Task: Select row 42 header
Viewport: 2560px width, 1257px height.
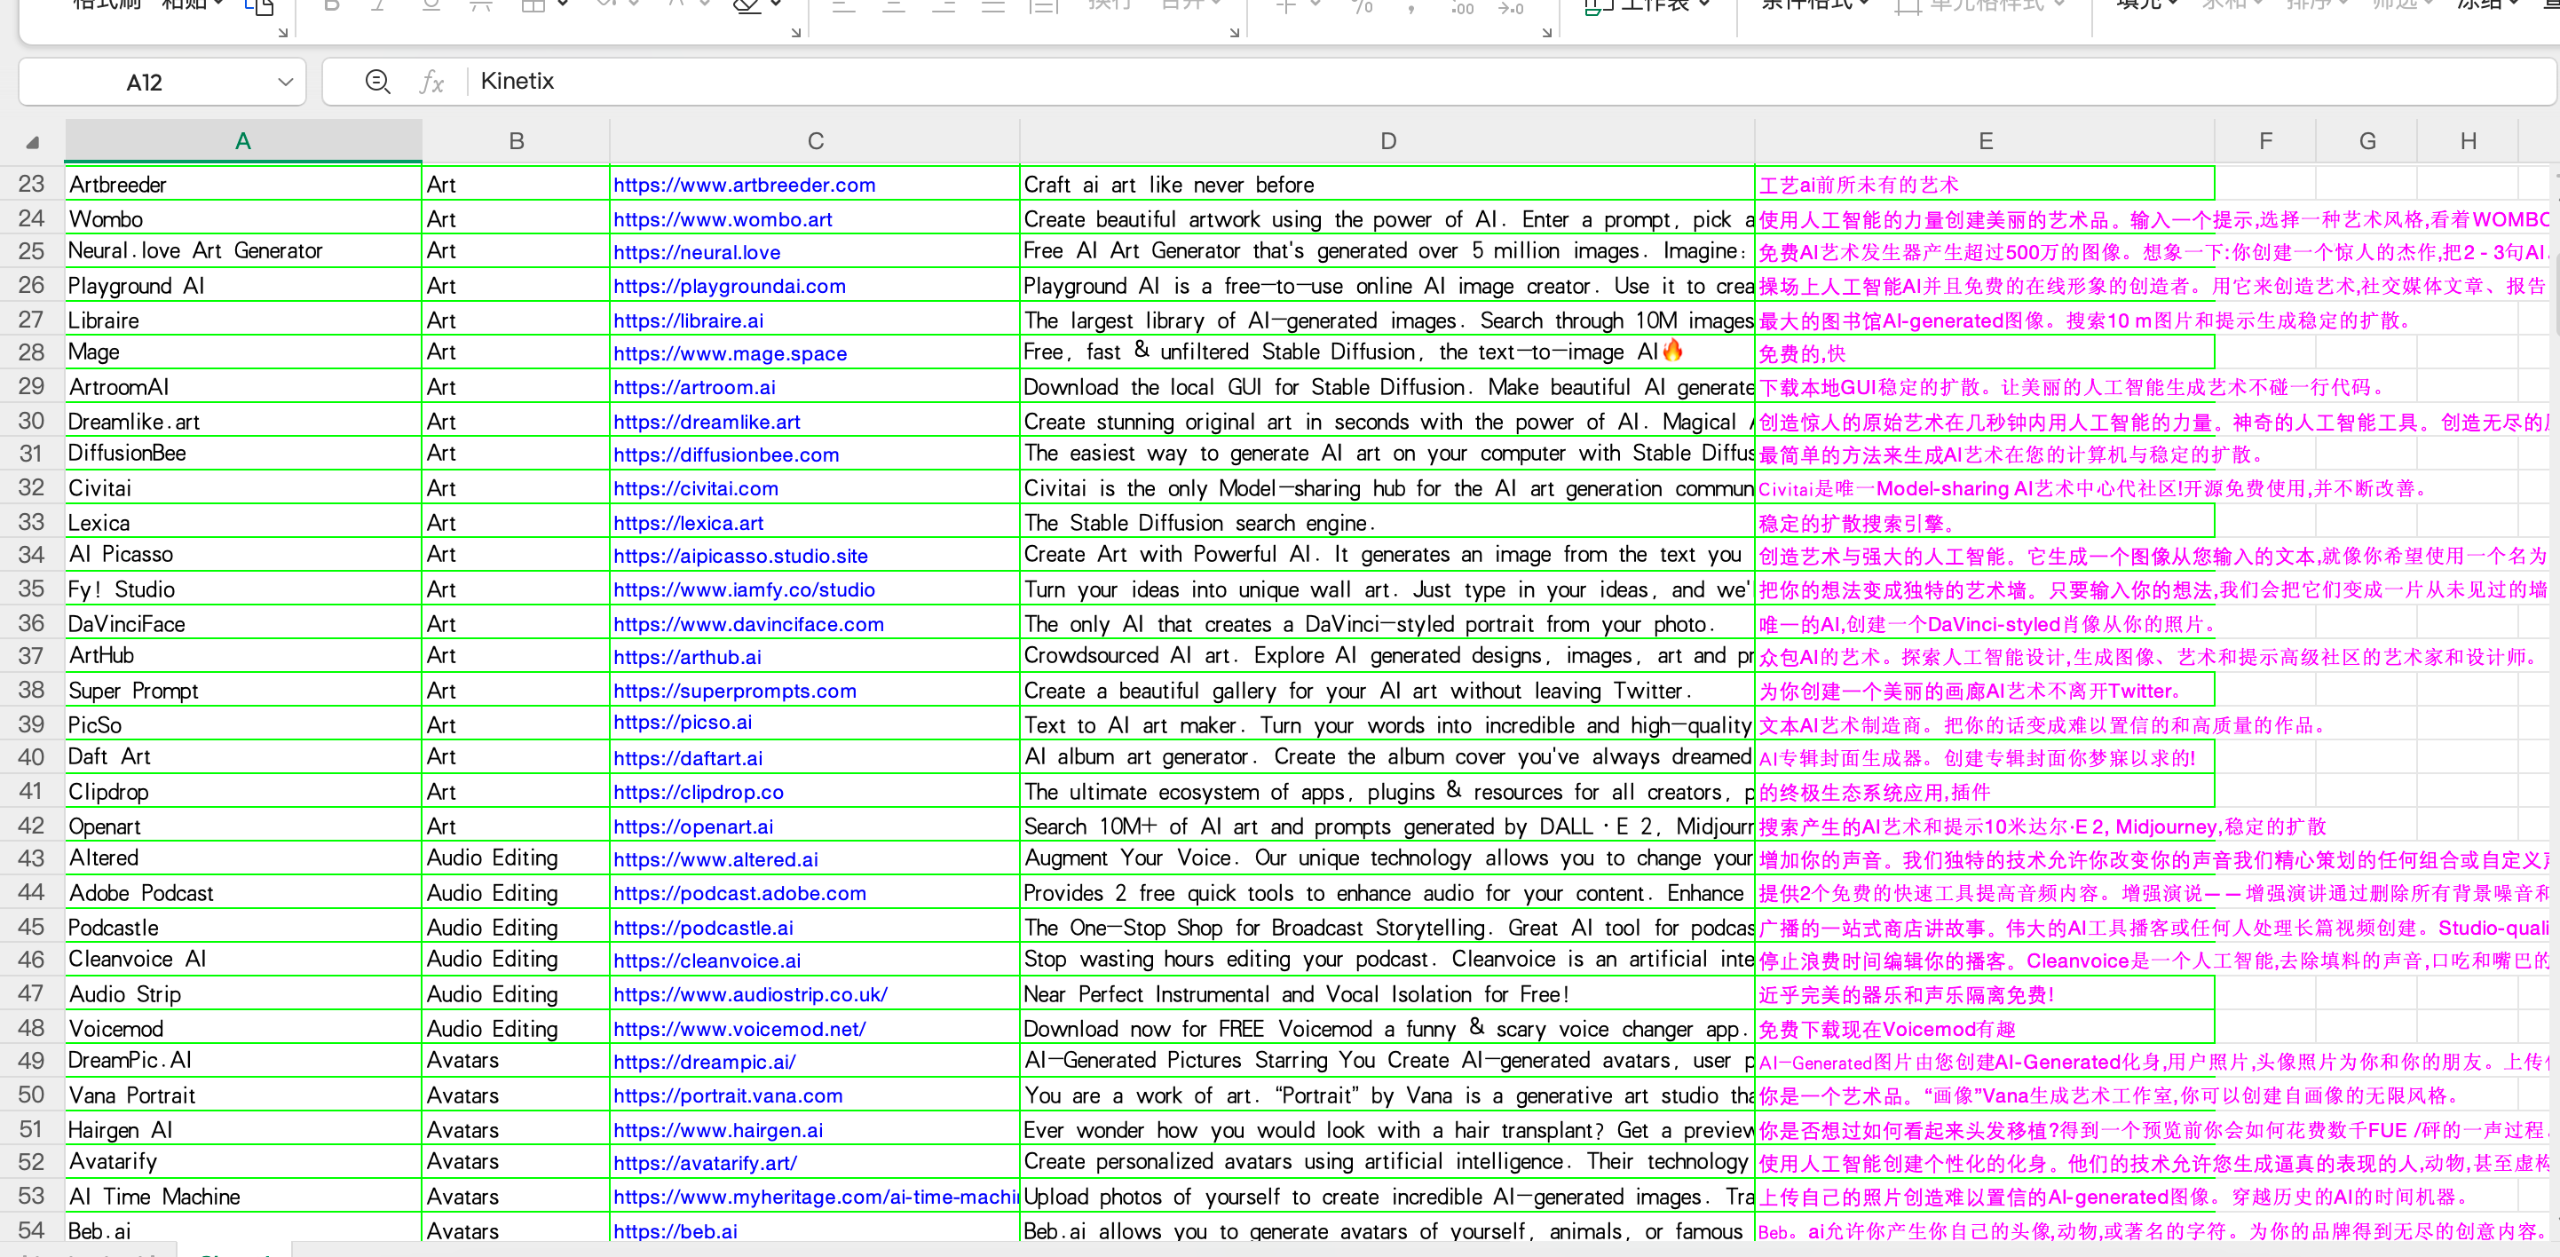Action: [31, 826]
